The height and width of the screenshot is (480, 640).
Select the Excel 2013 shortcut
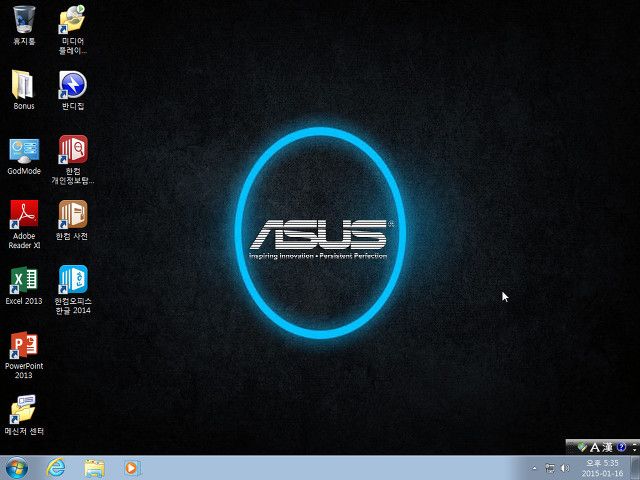(24, 286)
